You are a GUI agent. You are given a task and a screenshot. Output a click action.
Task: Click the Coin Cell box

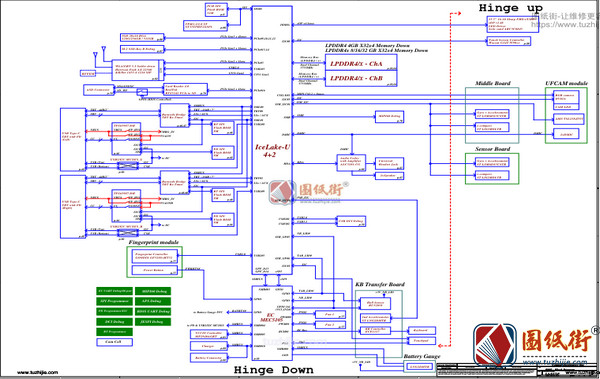tap(114, 342)
